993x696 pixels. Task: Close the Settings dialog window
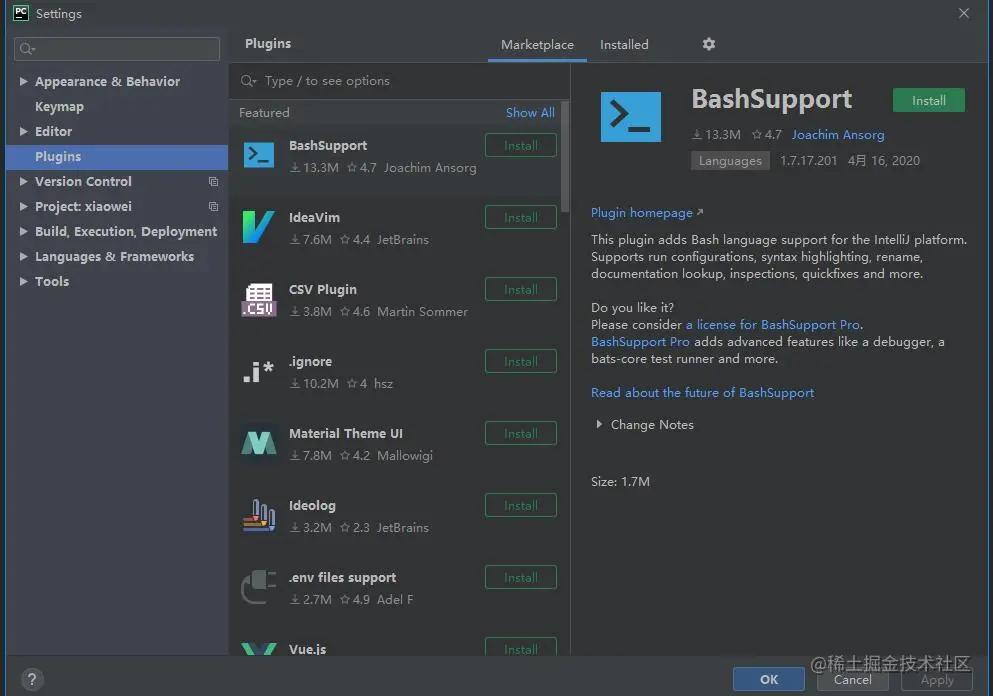click(x=964, y=13)
